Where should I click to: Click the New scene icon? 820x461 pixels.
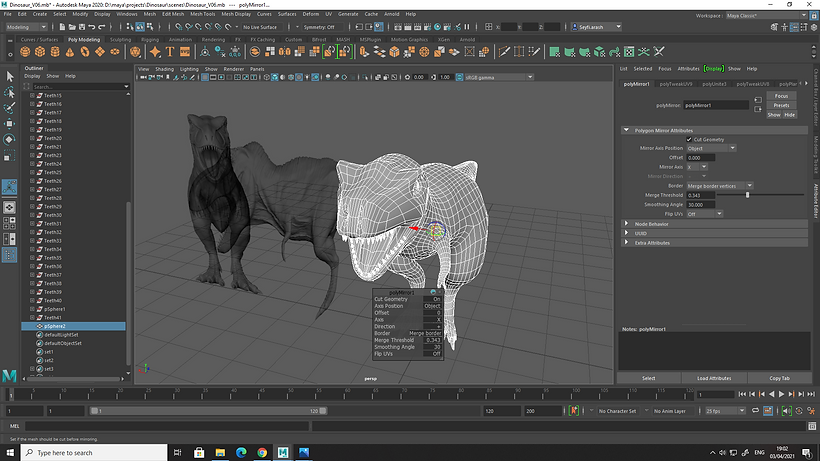(62, 27)
